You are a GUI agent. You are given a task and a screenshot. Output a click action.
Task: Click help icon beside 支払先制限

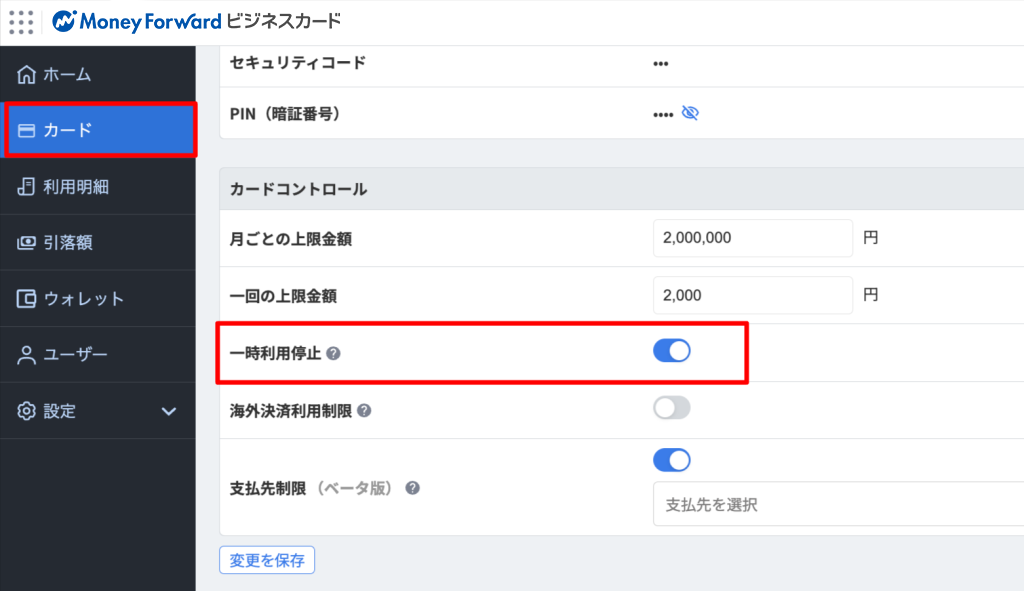(412, 488)
